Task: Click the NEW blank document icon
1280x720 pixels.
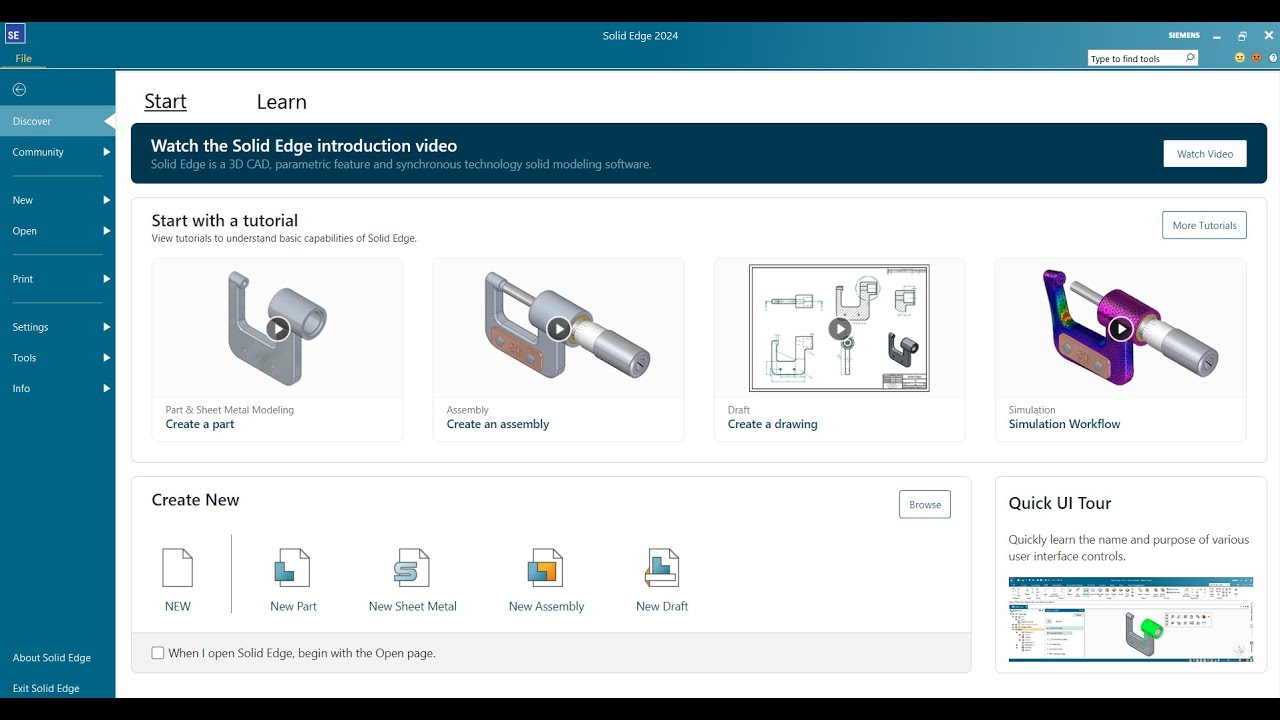Action: coord(178,568)
